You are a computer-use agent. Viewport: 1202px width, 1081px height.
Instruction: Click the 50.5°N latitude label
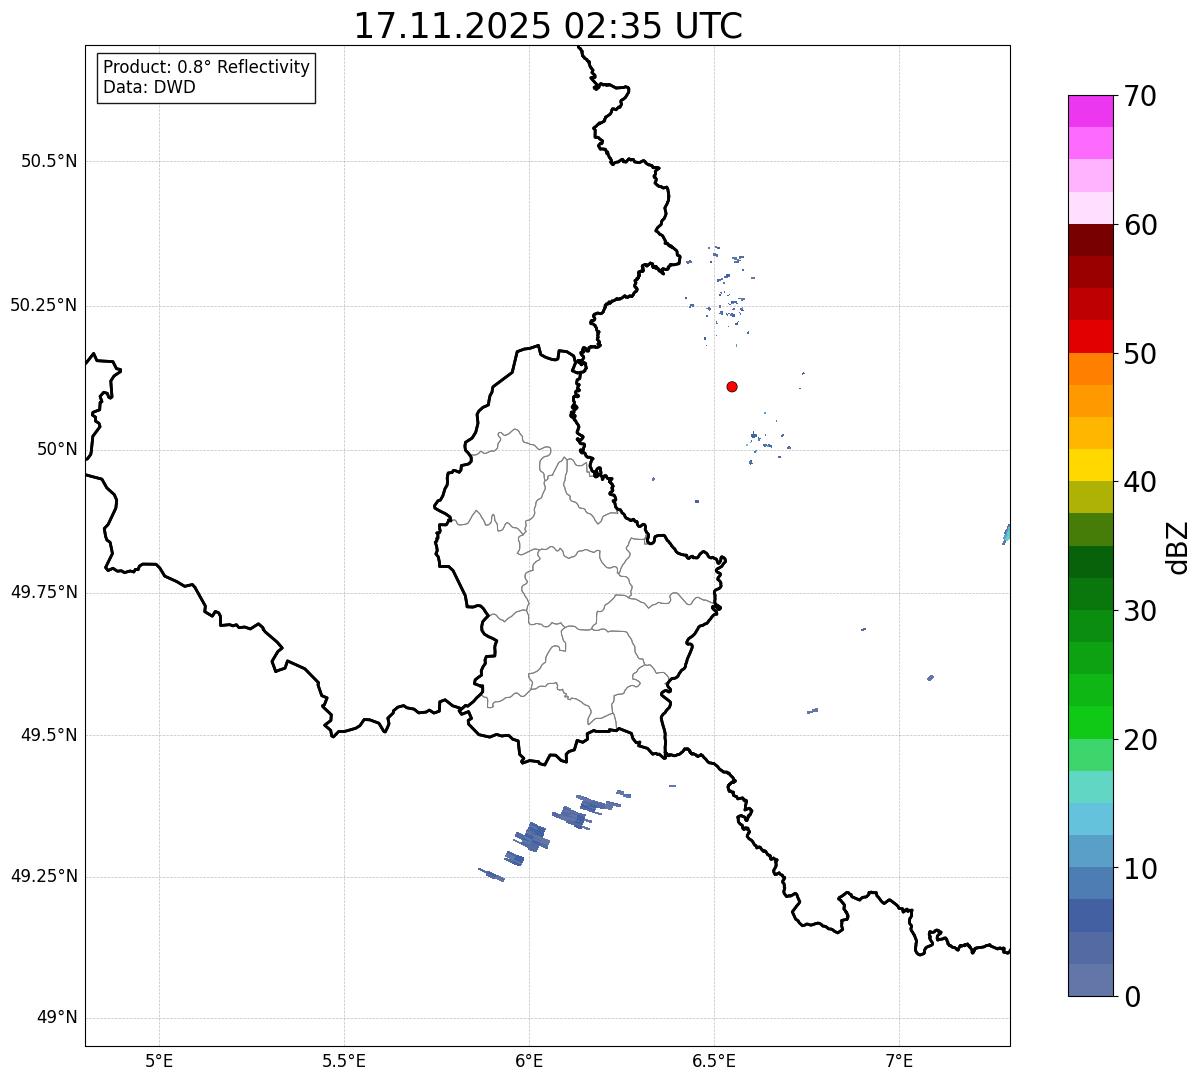click(x=49, y=161)
